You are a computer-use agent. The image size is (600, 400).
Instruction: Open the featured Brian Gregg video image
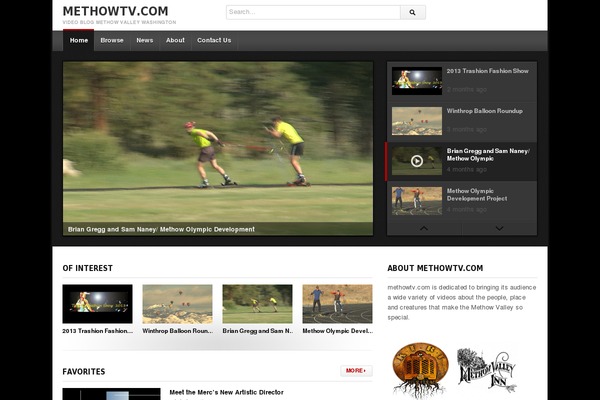pyautogui.click(x=218, y=149)
